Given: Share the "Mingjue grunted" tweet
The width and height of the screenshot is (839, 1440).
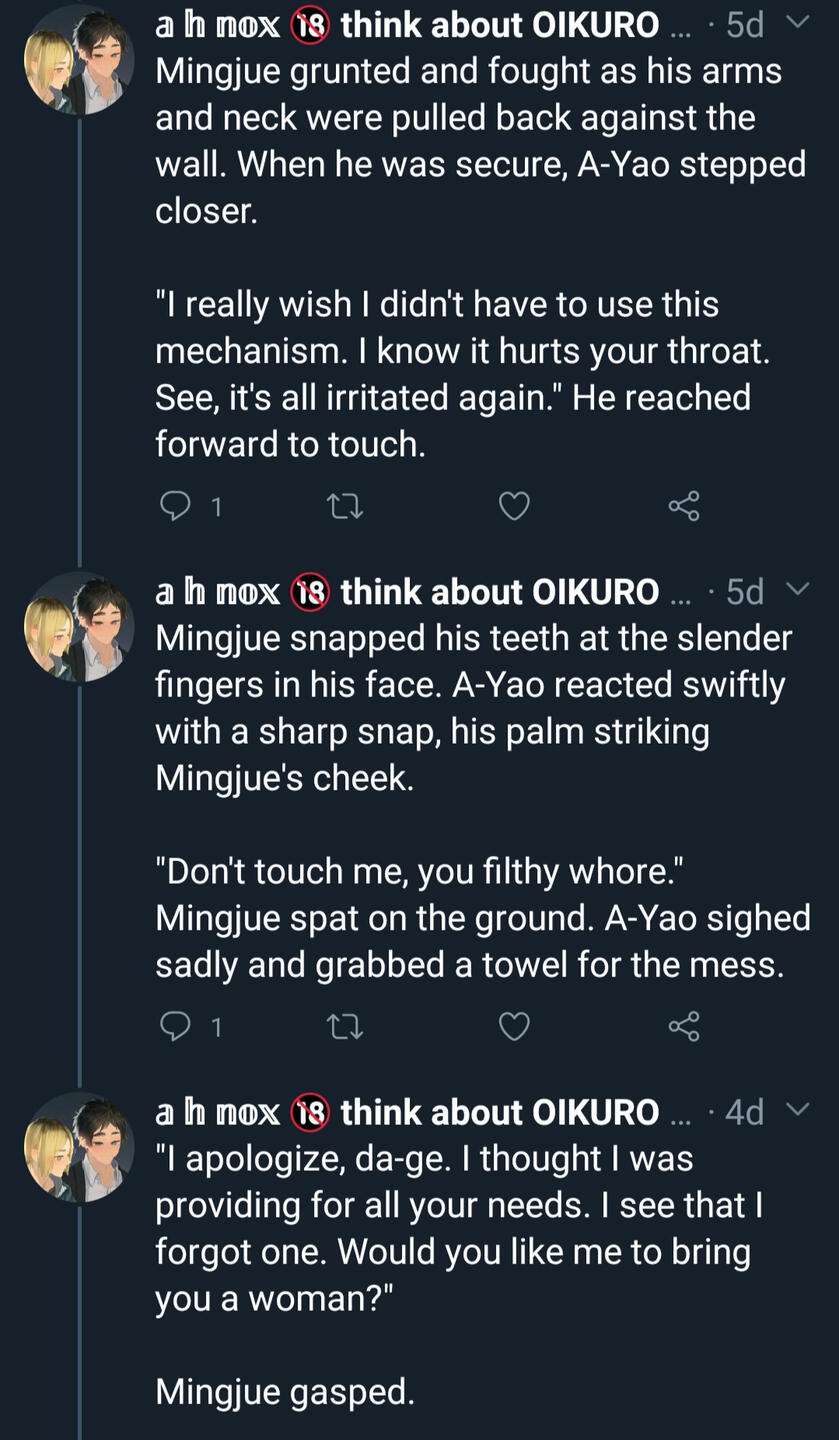Looking at the screenshot, I should click(684, 507).
